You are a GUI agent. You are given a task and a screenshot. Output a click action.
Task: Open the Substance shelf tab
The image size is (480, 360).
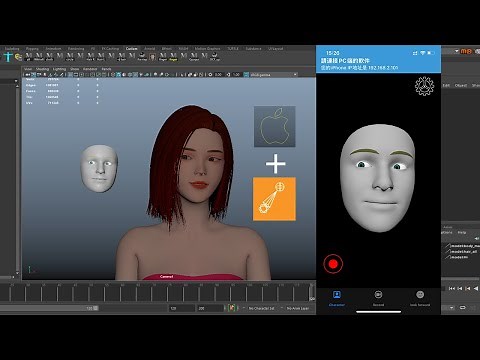point(253,49)
